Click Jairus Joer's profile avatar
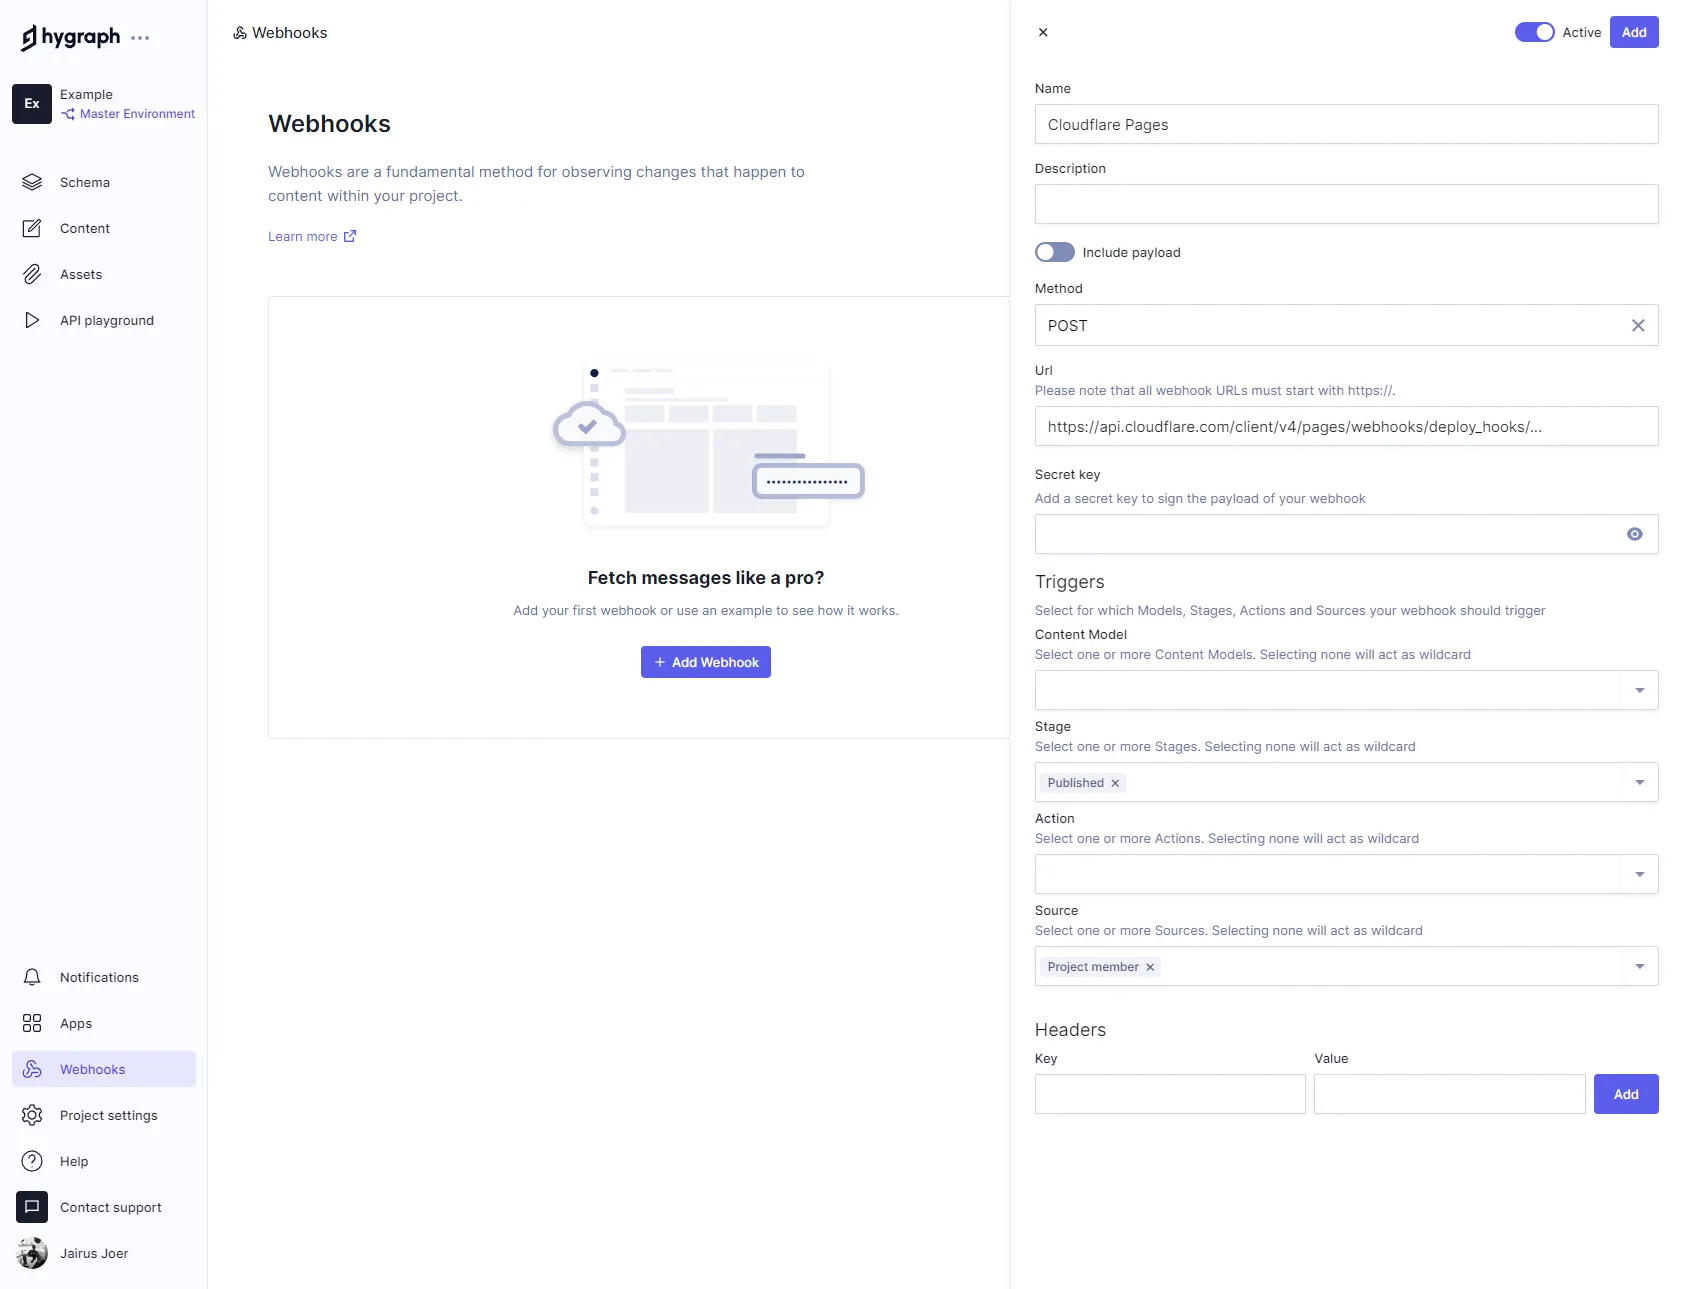The image size is (1683, 1289). (x=31, y=1253)
